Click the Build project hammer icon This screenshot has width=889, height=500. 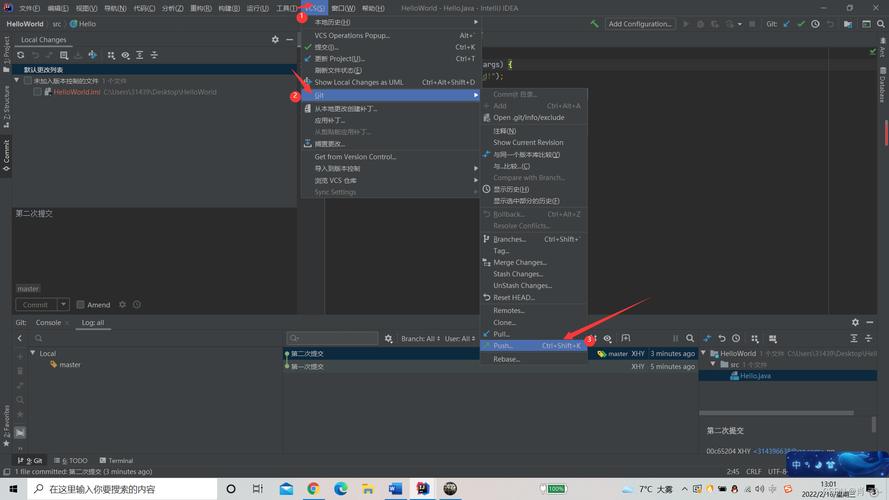point(594,24)
